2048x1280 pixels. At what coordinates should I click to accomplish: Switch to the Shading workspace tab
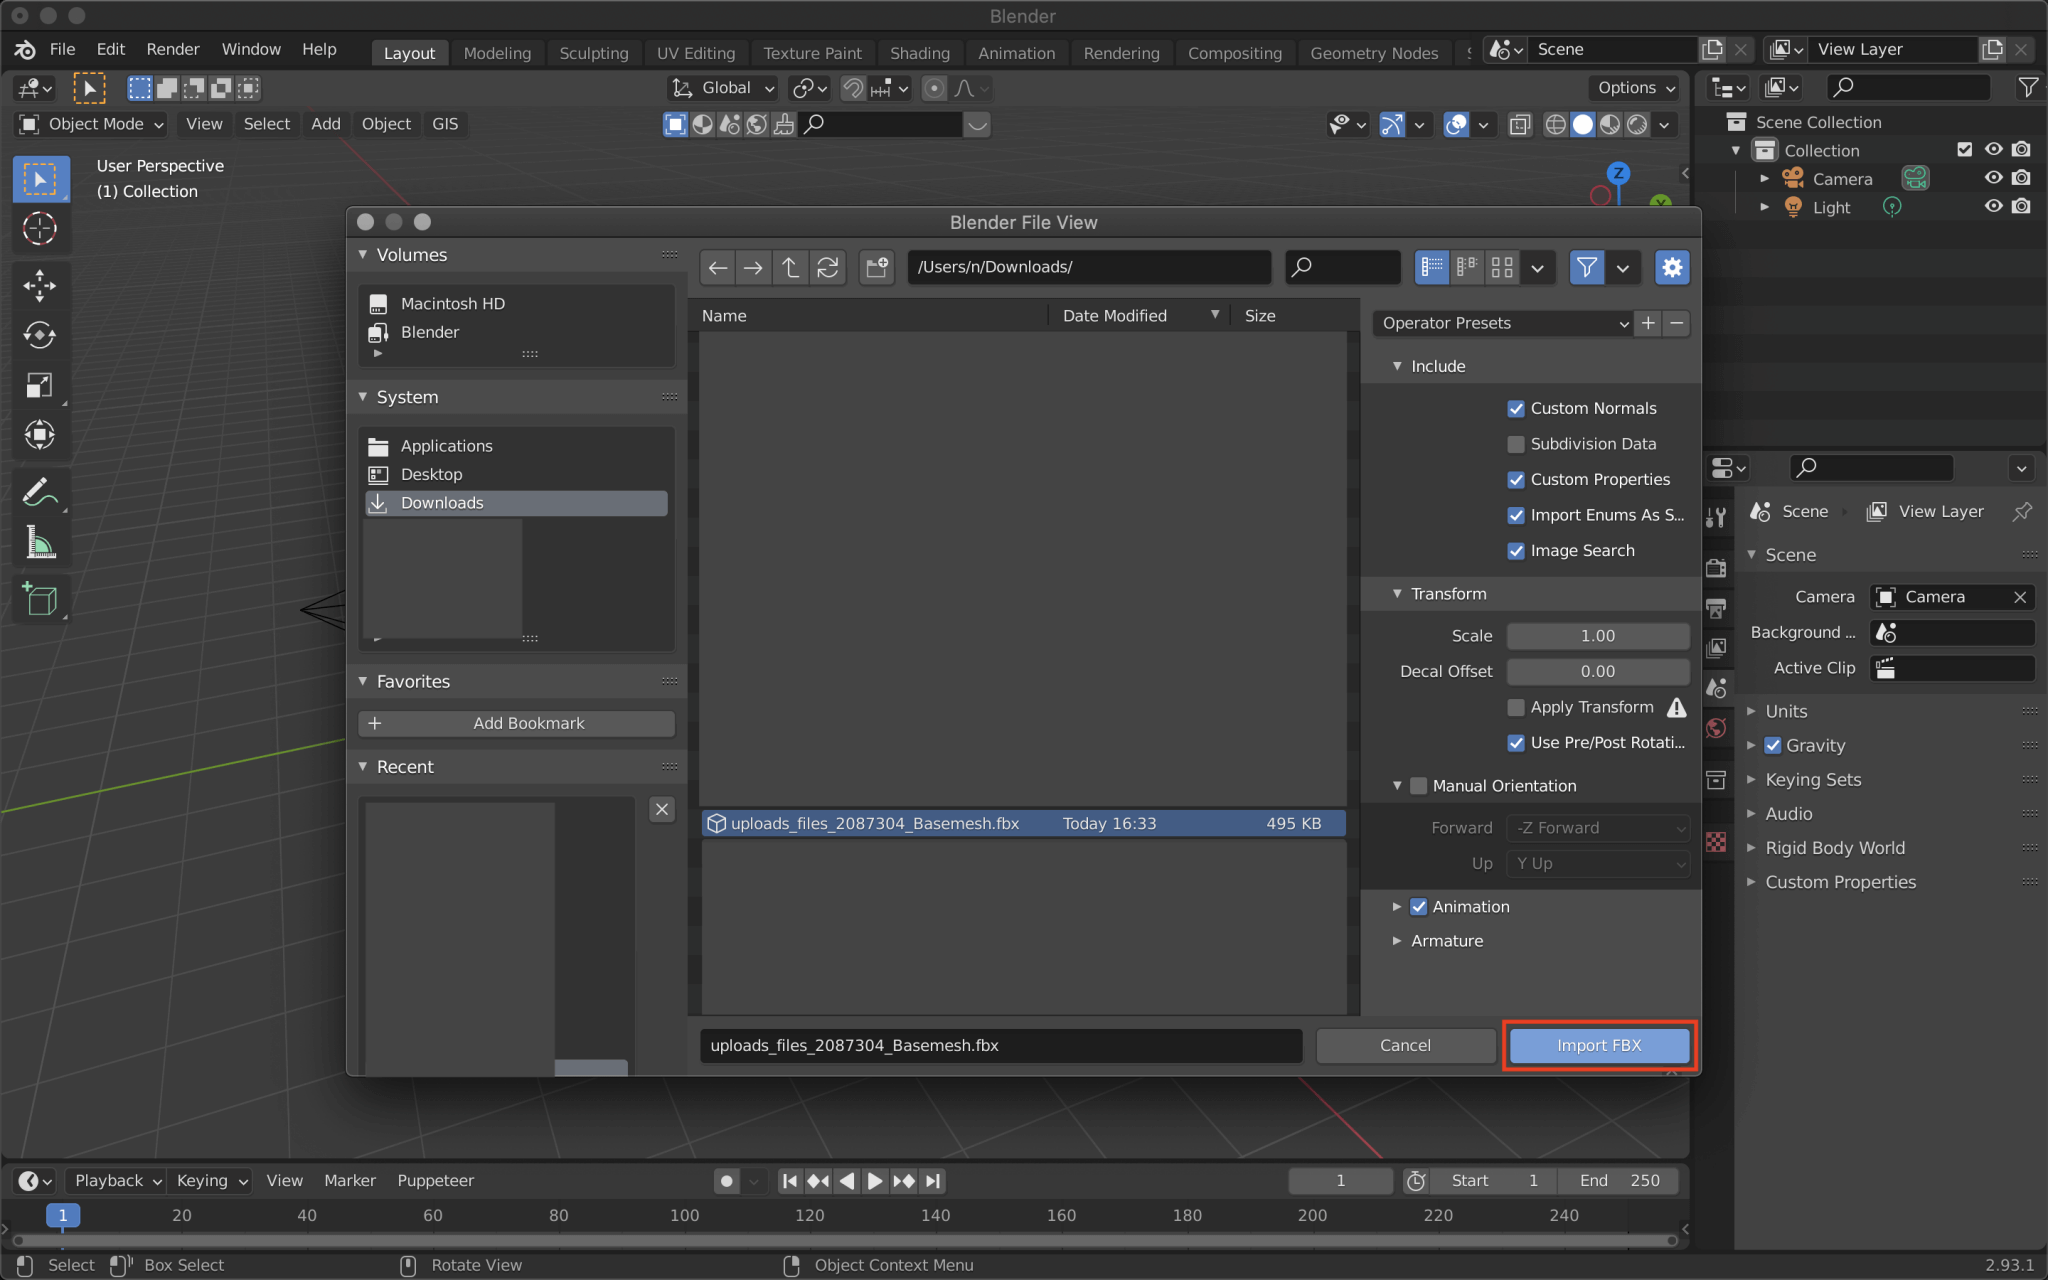pos(919,53)
